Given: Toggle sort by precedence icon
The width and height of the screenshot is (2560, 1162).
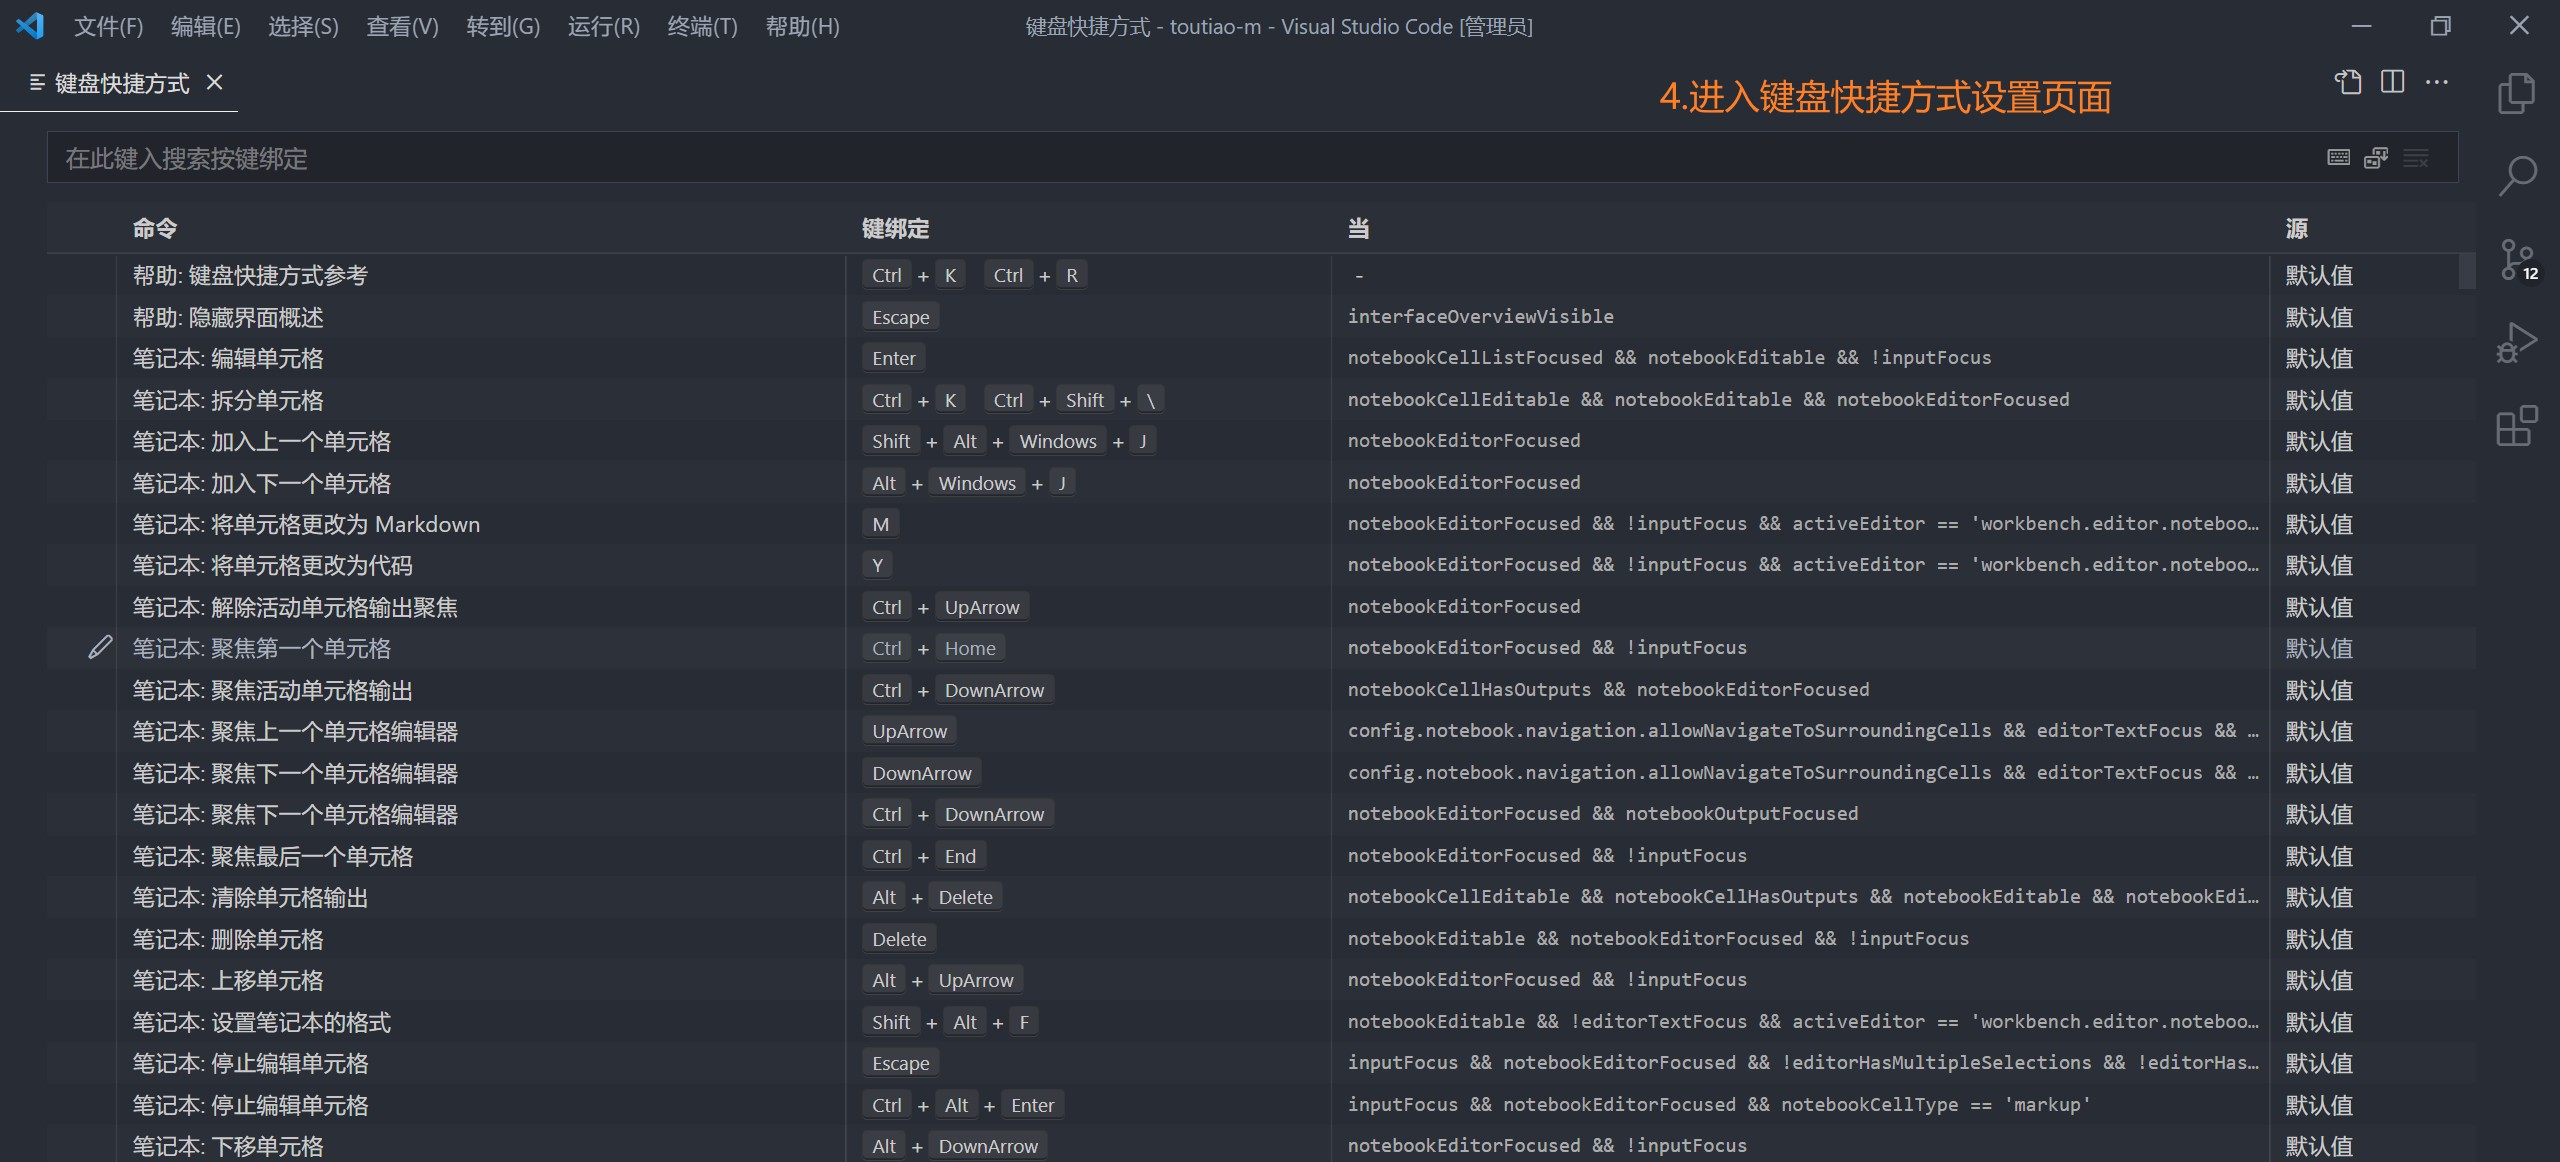Looking at the screenshot, I should [x=2376, y=158].
